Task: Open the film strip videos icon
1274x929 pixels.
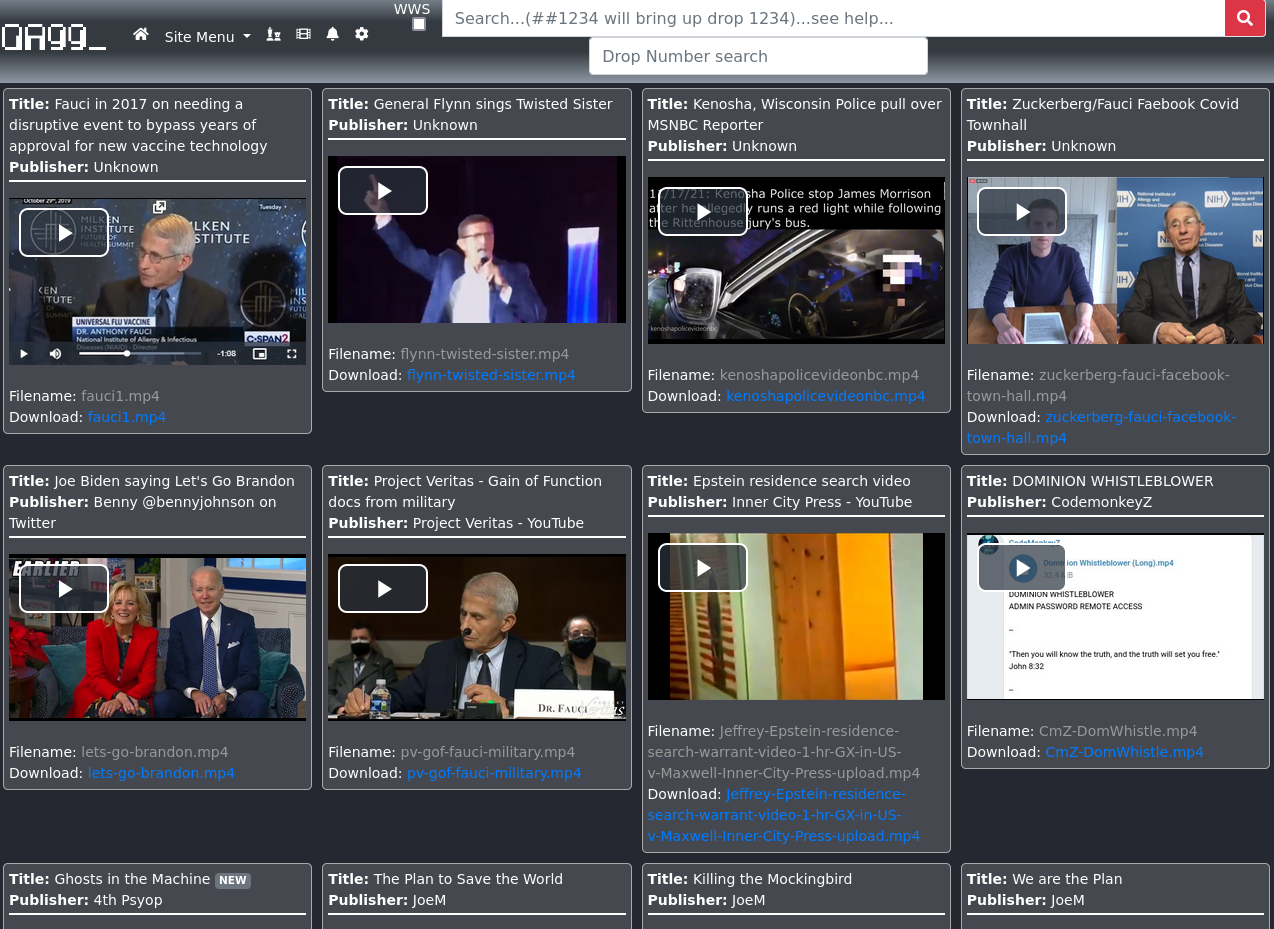Action: (x=304, y=35)
